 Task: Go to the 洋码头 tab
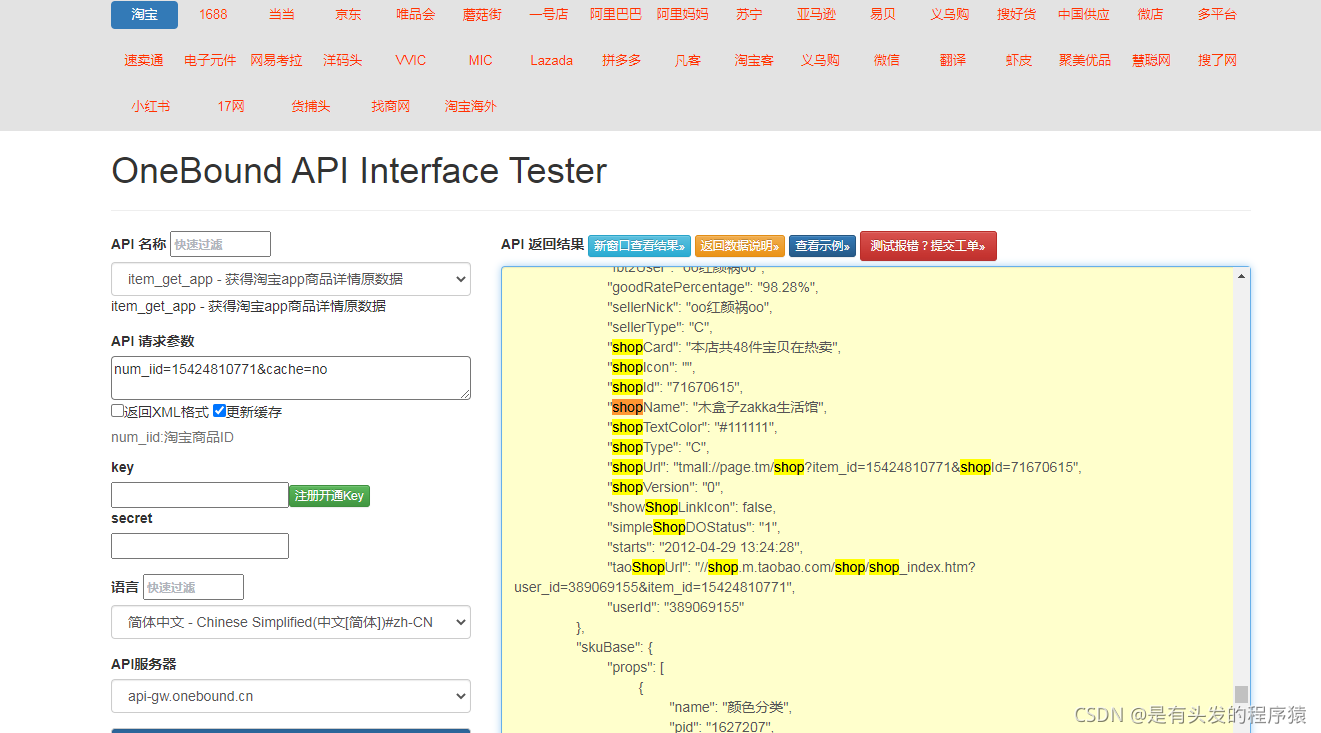coord(343,60)
